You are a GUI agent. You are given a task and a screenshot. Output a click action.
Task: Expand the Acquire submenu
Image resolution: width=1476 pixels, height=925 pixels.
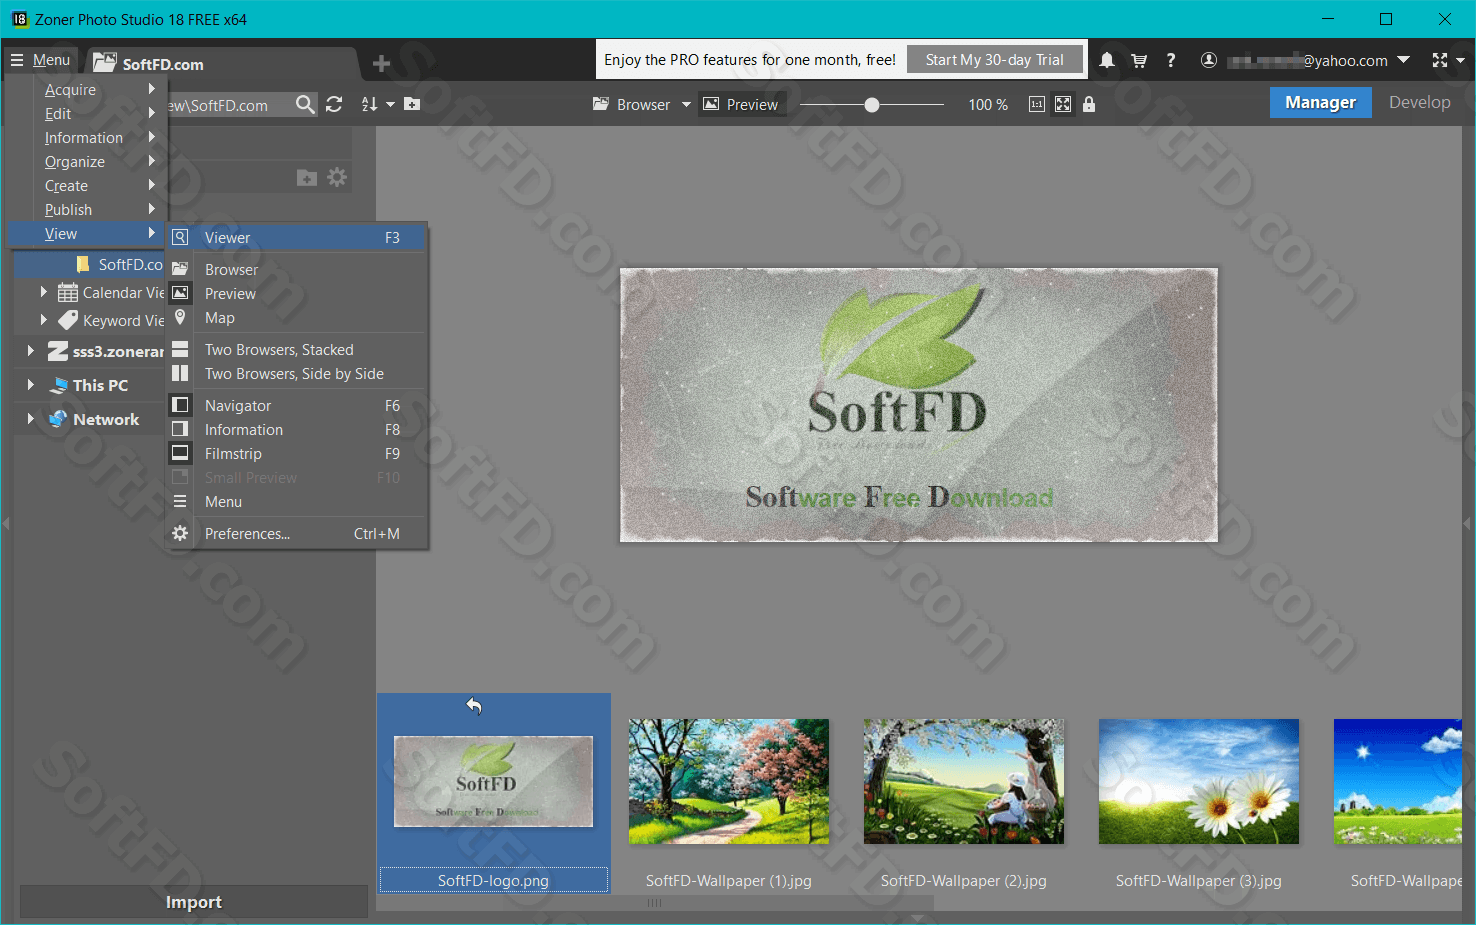point(87,89)
